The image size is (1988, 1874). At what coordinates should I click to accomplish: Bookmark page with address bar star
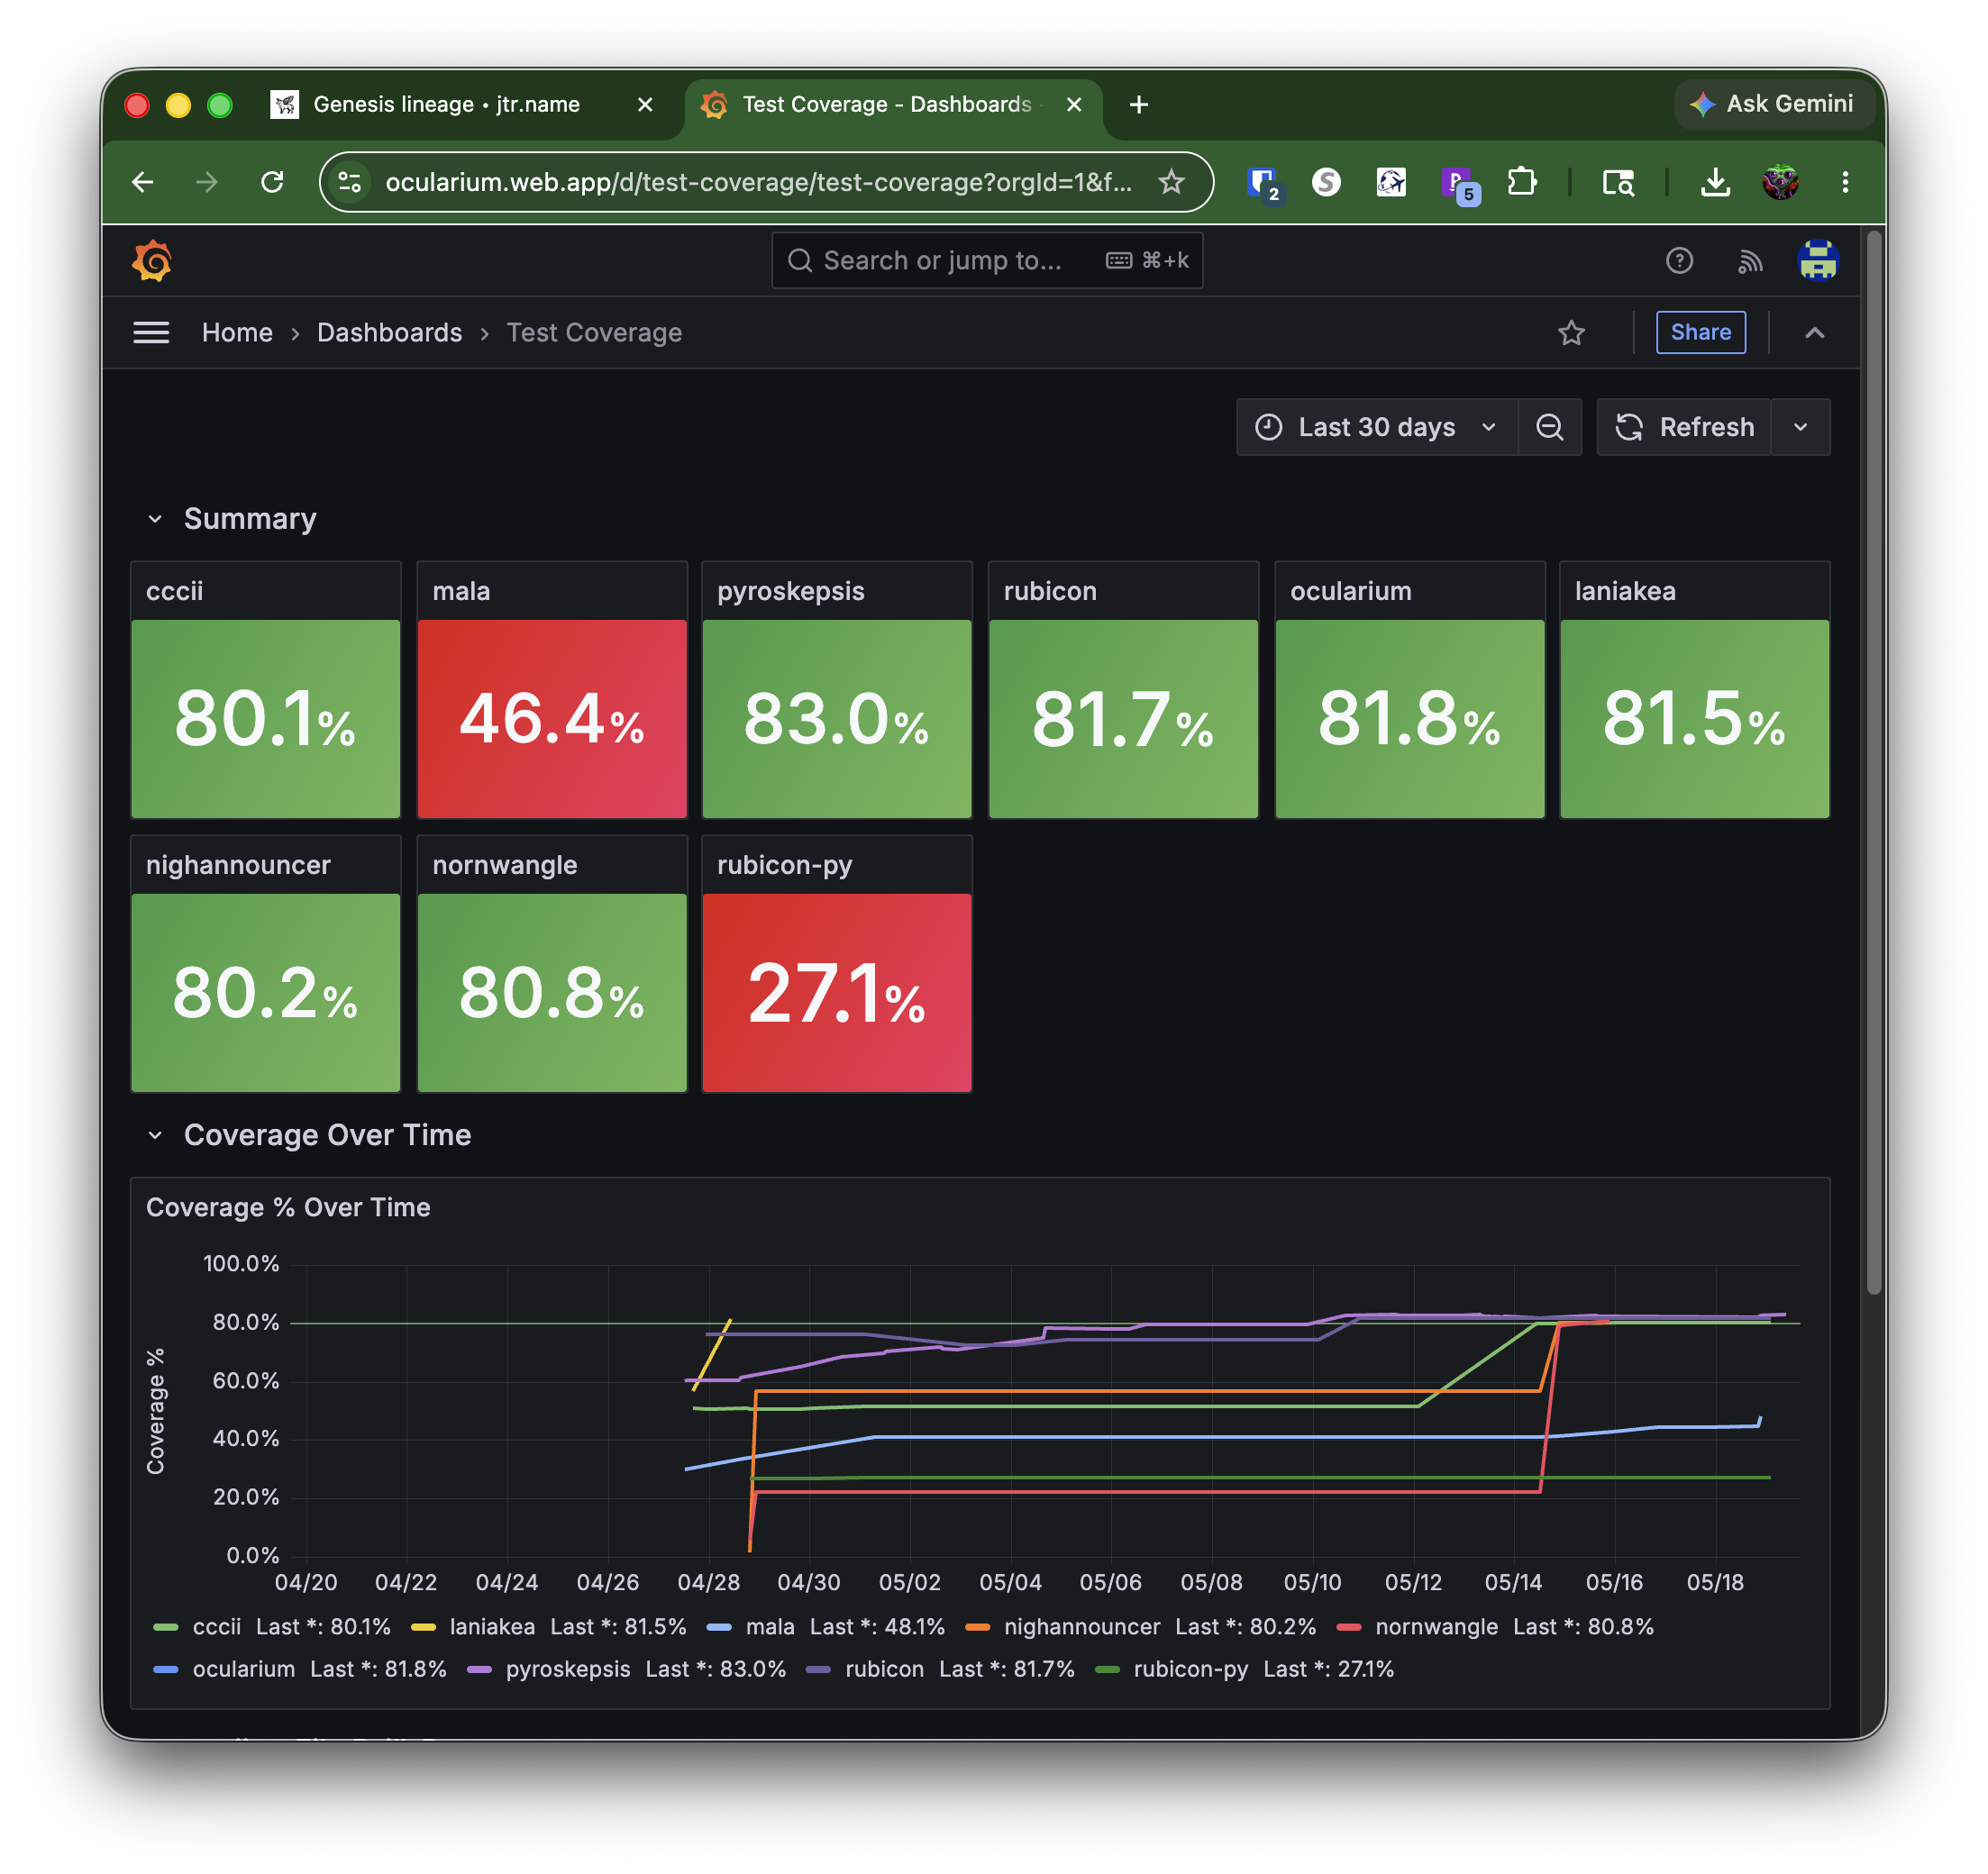coord(1171,182)
